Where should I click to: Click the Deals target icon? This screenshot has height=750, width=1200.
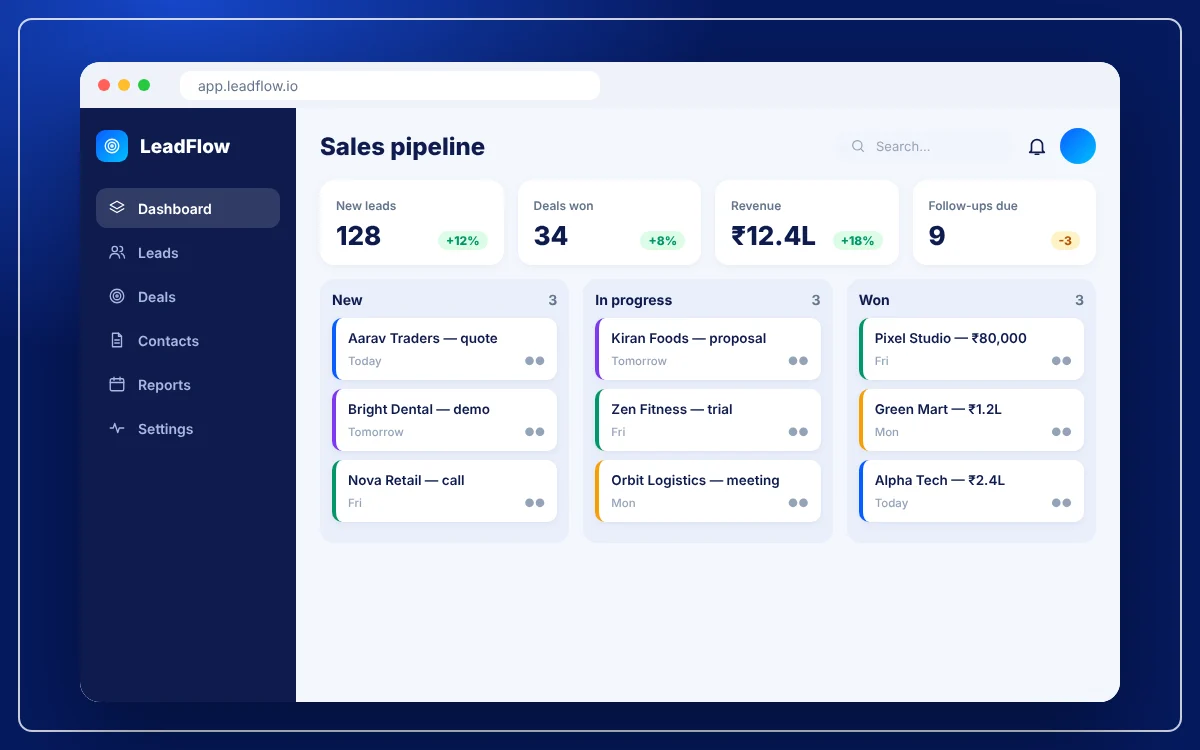click(x=117, y=296)
